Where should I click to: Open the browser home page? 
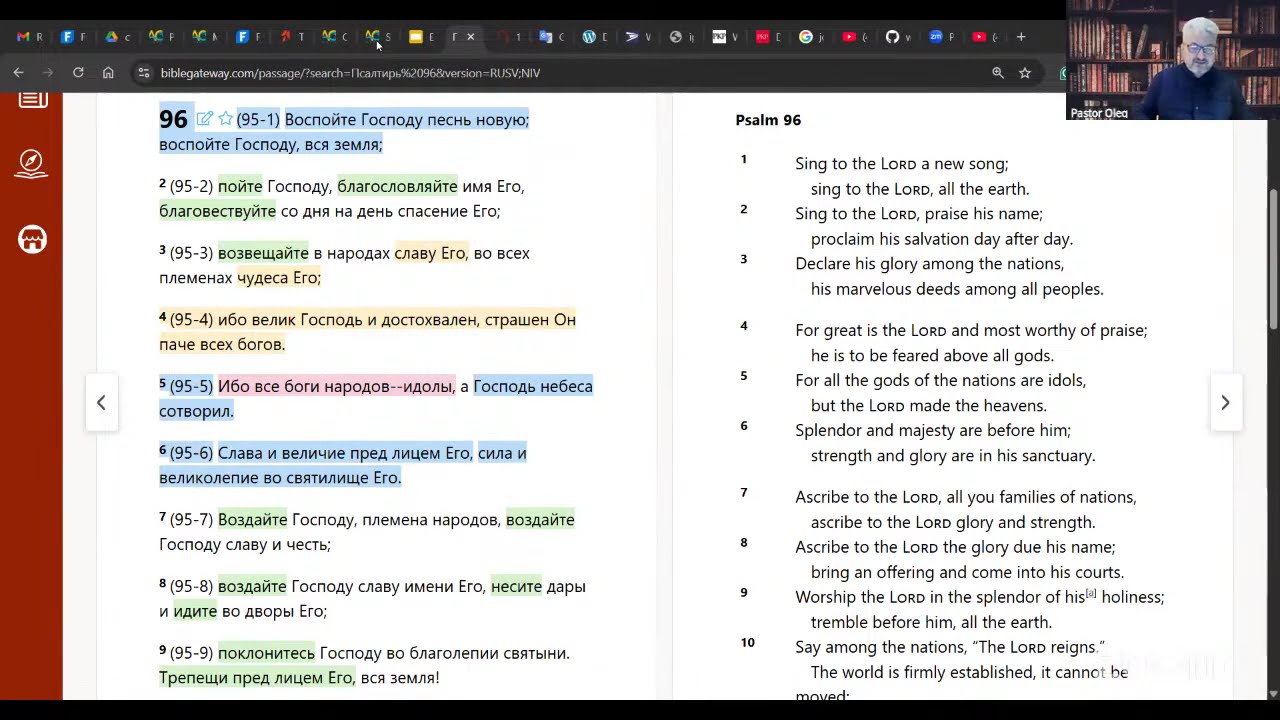pyautogui.click(x=108, y=72)
